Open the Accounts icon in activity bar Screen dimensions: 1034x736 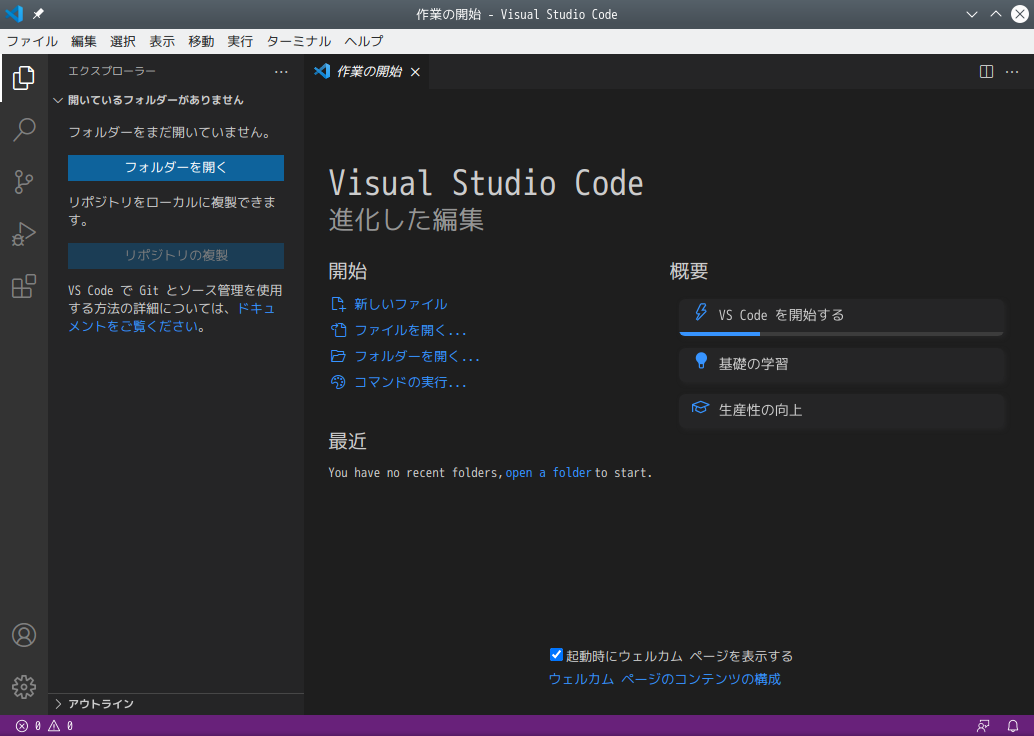point(24,634)
